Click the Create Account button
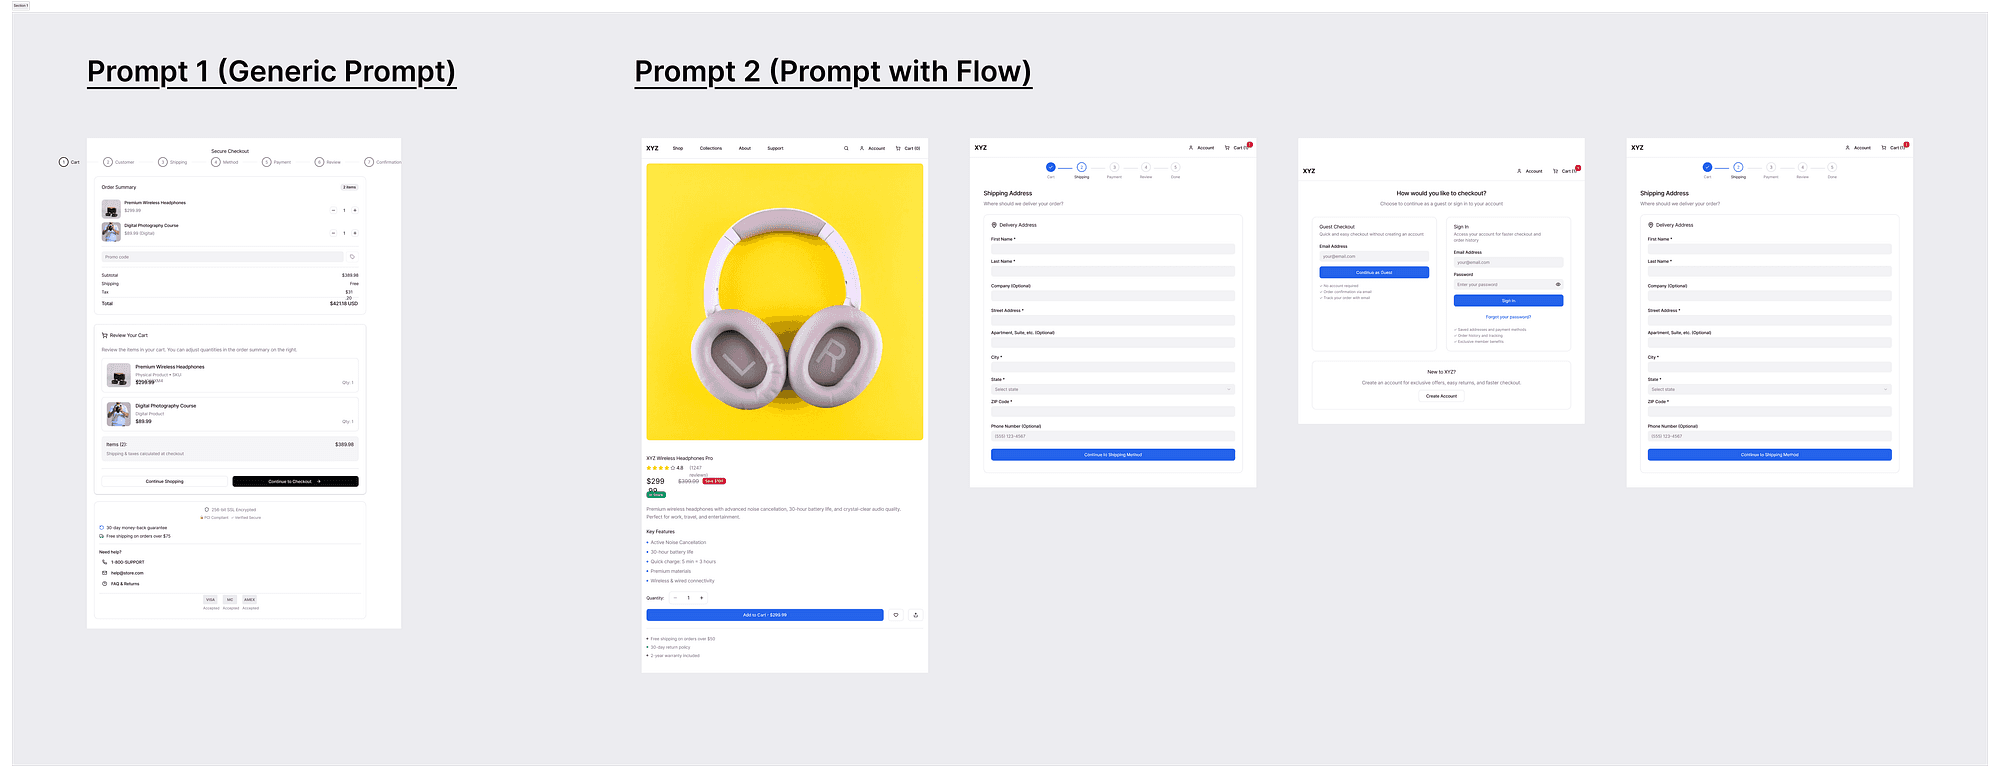The image size is (2000, 778). pyautogui.click(x=1441, y=396)
